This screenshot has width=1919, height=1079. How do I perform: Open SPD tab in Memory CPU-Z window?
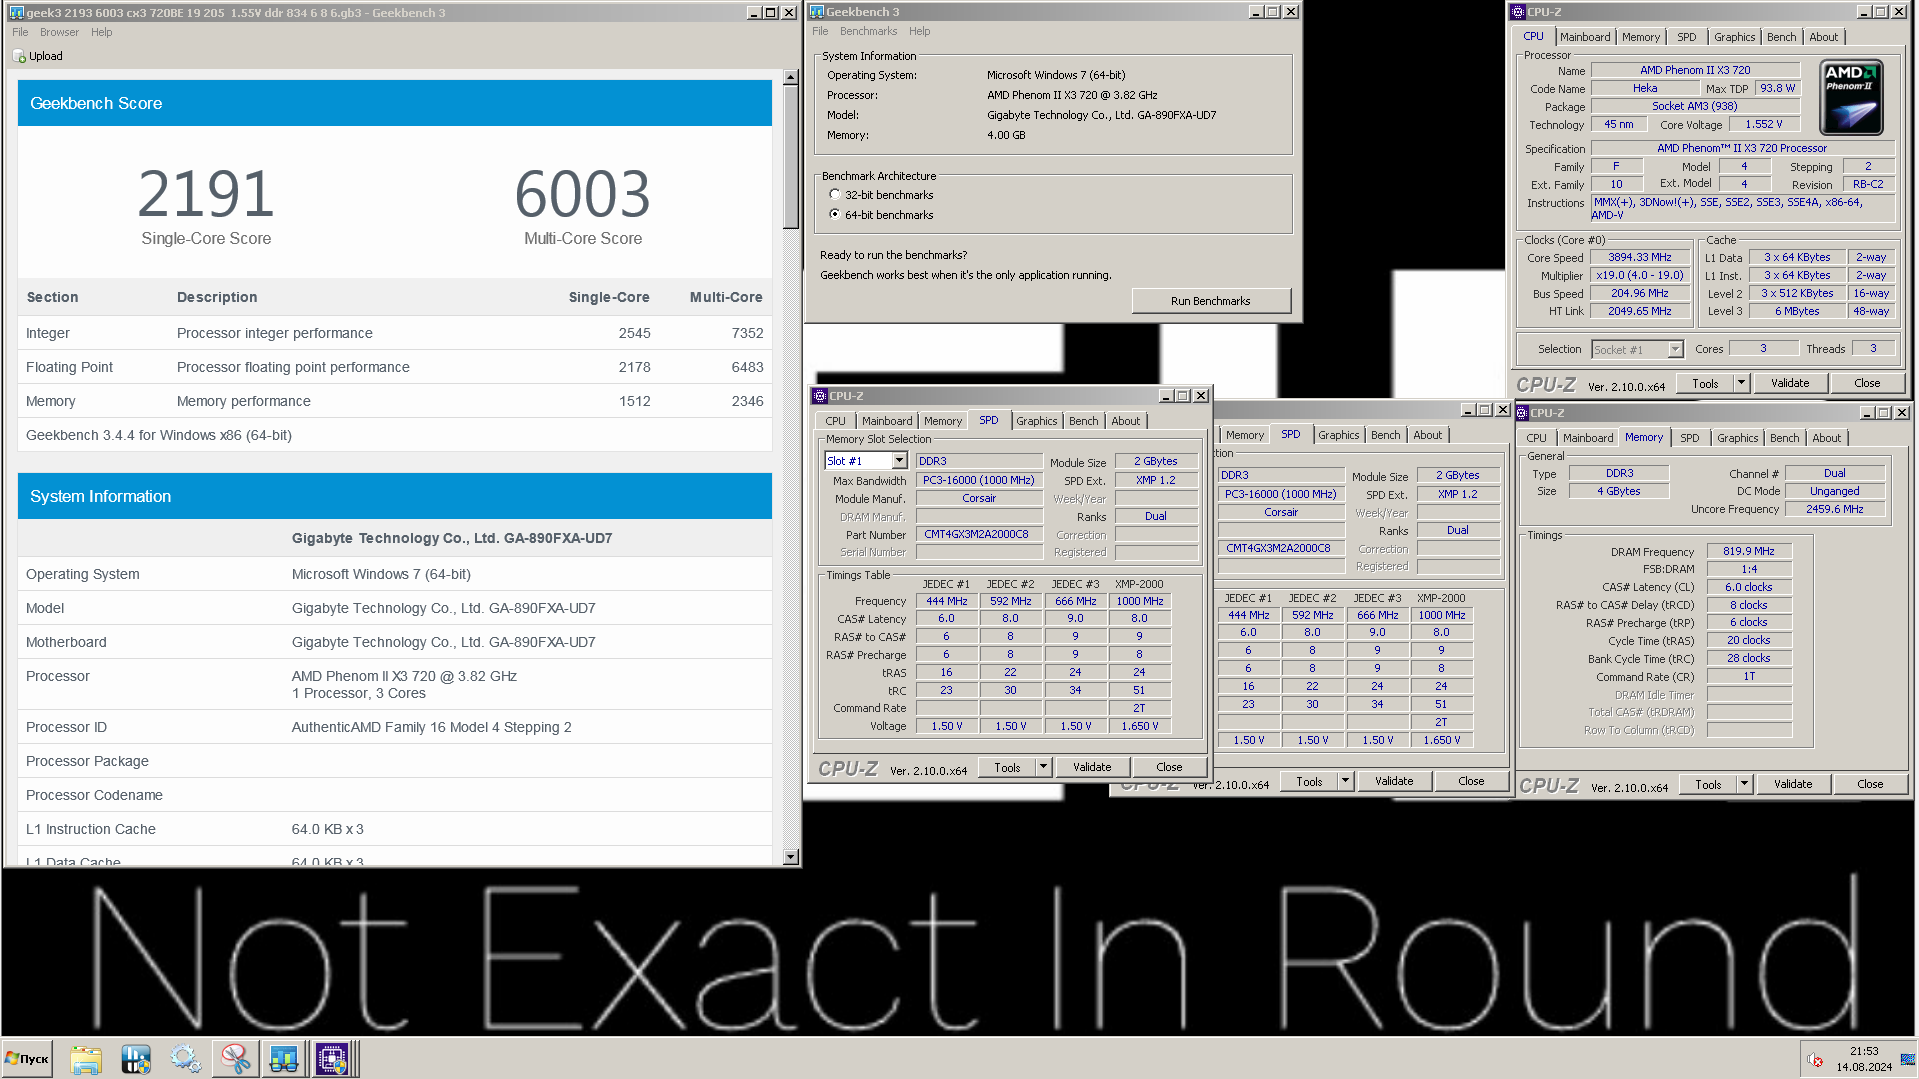point(1689,438)
